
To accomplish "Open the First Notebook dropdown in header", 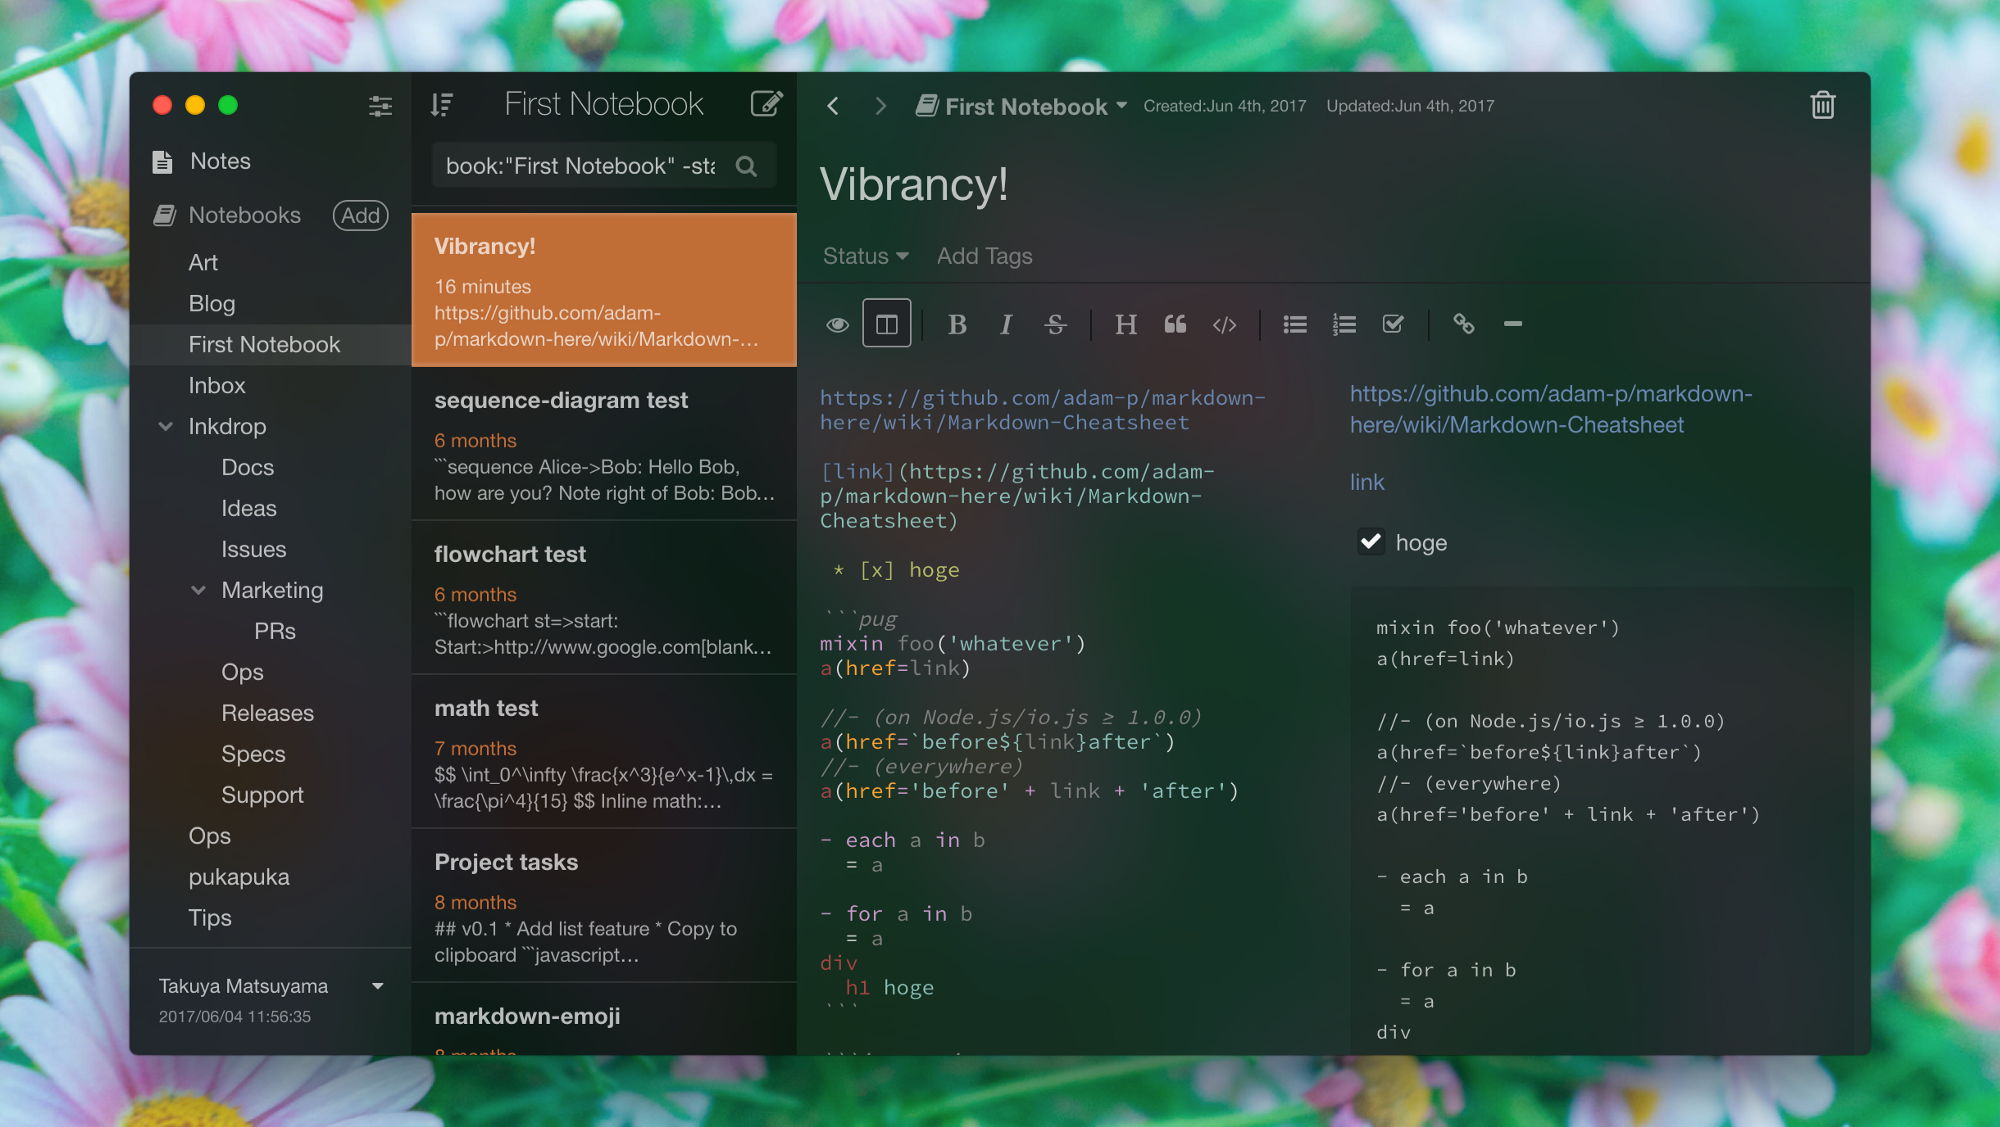I will coord(1021,106).
